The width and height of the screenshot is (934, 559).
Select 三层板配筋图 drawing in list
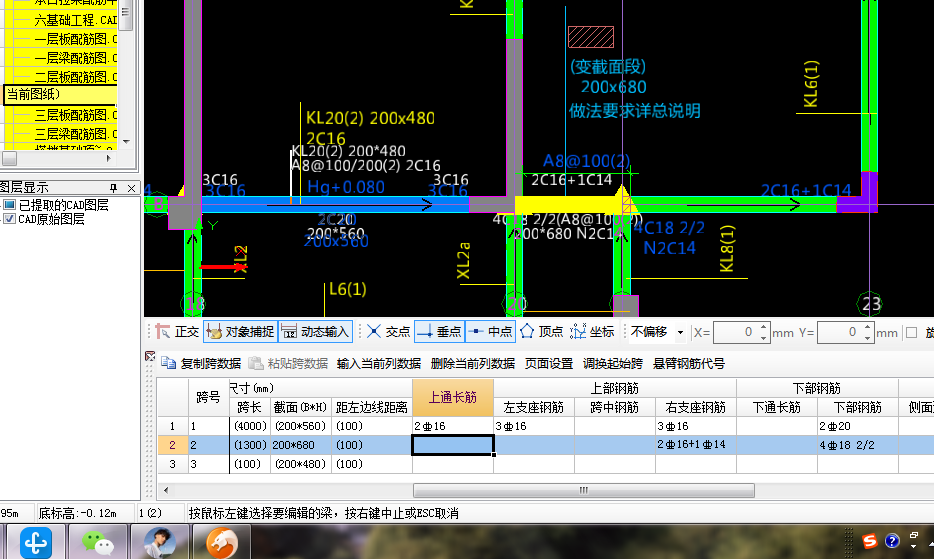[75, 115]
